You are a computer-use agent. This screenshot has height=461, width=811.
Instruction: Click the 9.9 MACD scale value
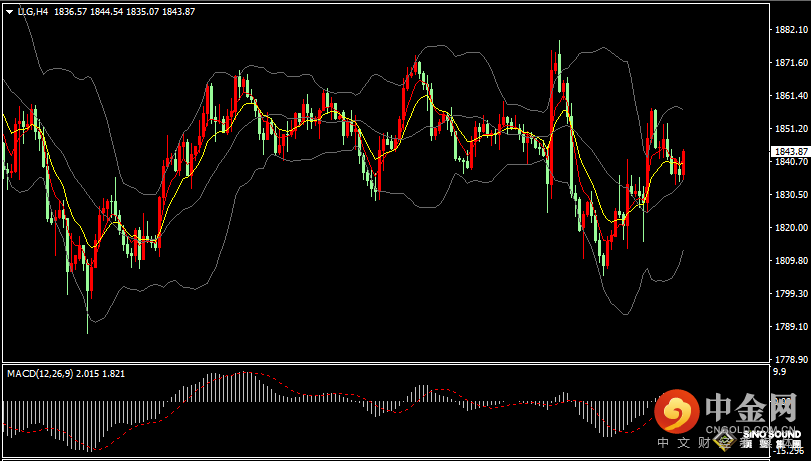(x=779, y=371)
